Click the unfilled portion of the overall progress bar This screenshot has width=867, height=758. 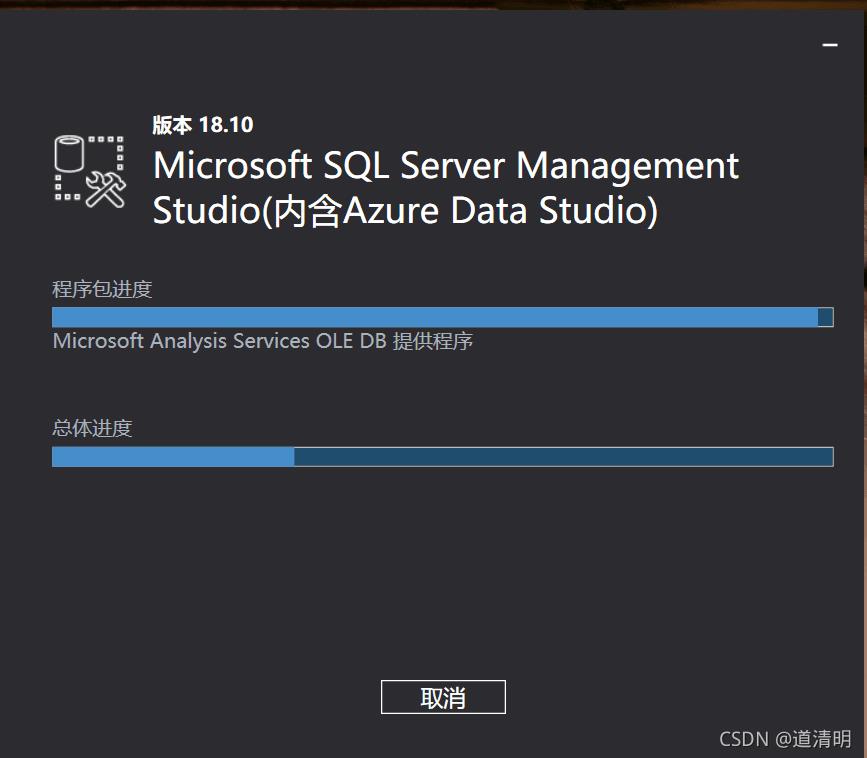pyautogui.click(x=563, y=457)
